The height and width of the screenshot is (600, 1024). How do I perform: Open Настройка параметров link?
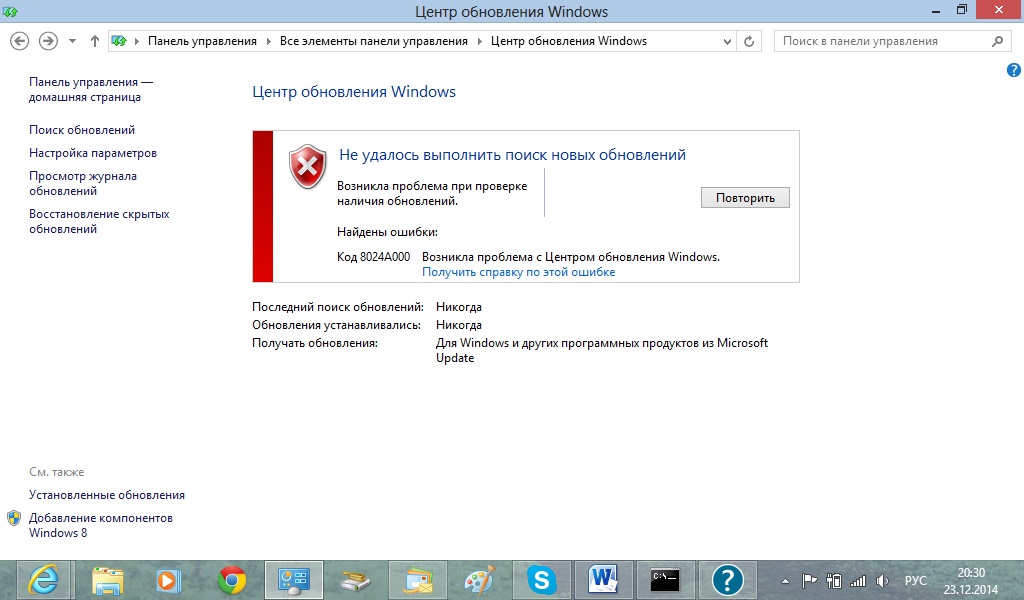coord(93,153)
